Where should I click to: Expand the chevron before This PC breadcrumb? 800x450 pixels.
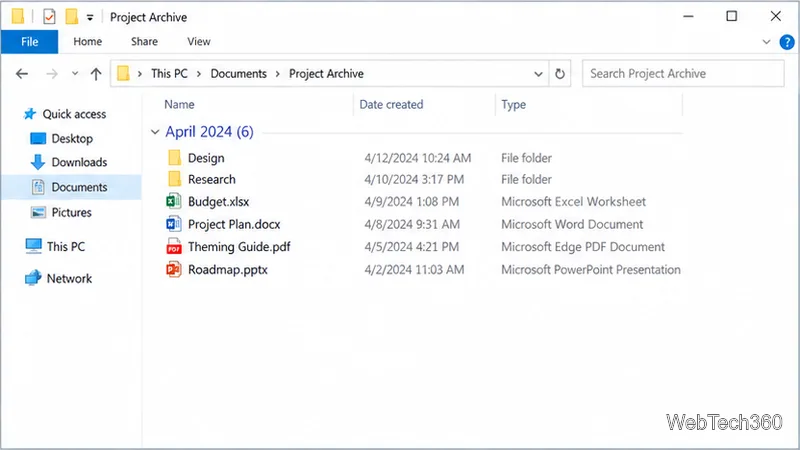[x=140, y=74]
